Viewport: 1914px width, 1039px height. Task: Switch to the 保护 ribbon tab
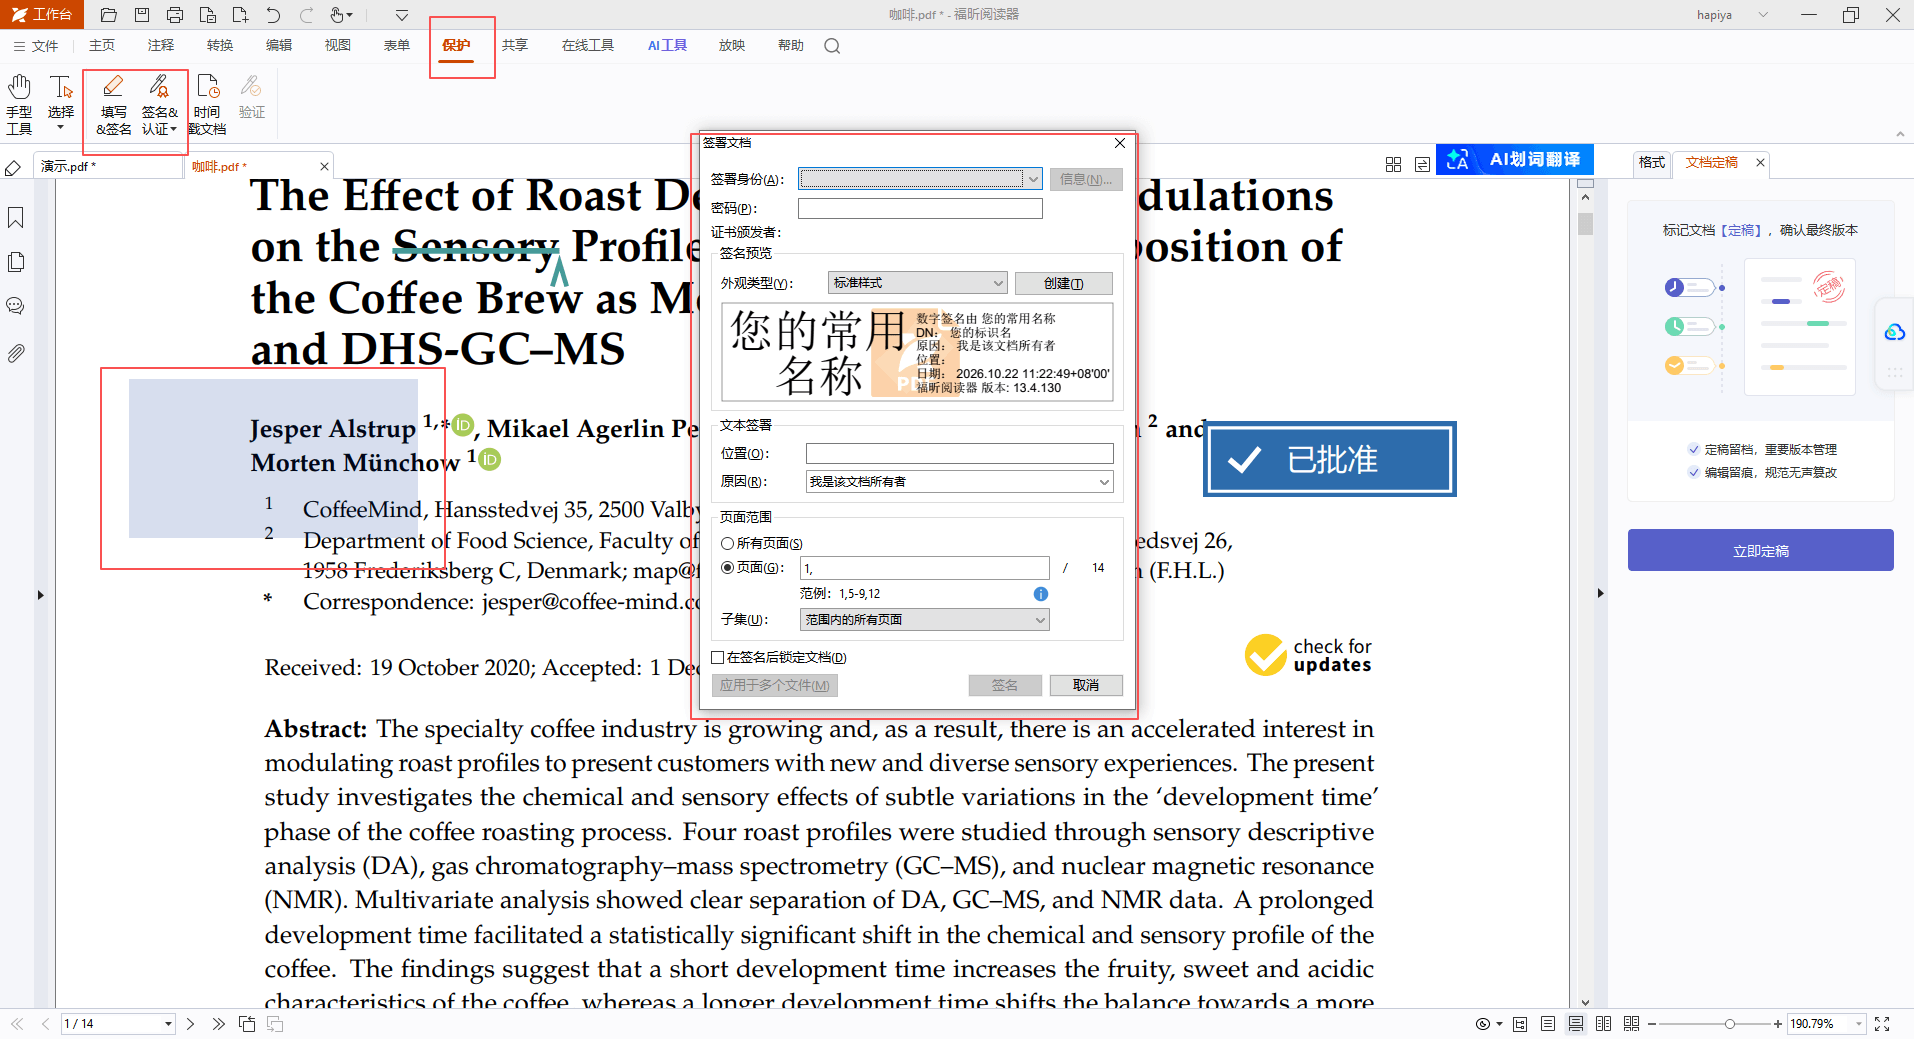coord(456,46)
